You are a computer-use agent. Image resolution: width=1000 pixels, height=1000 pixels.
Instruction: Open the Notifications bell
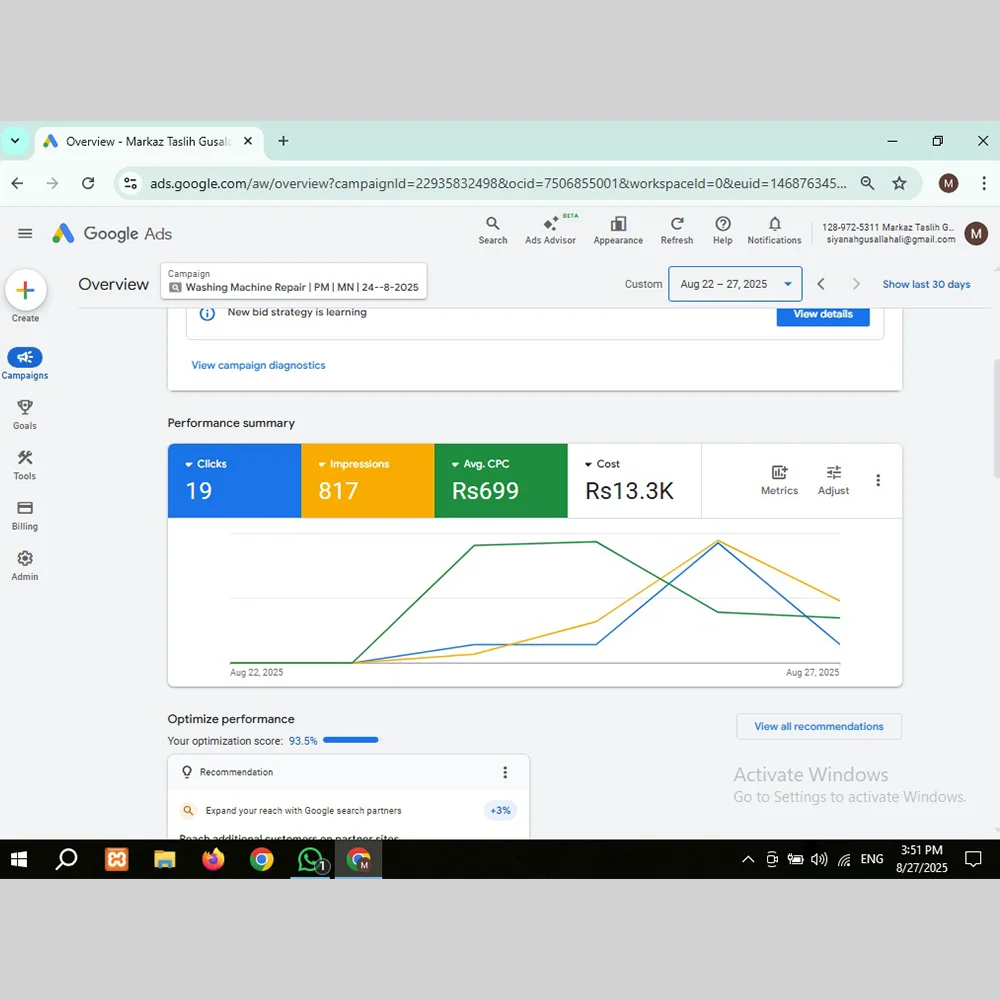(x=774, y=230)
